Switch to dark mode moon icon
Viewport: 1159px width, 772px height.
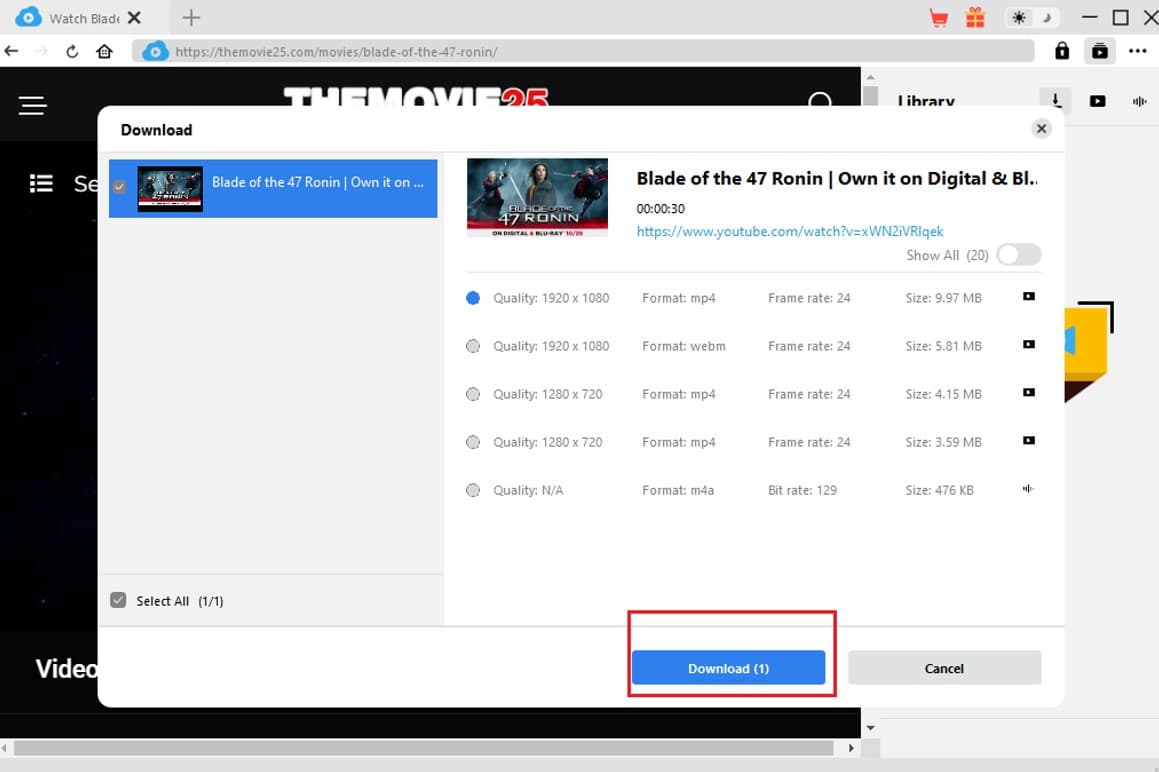coord(1047,18)
